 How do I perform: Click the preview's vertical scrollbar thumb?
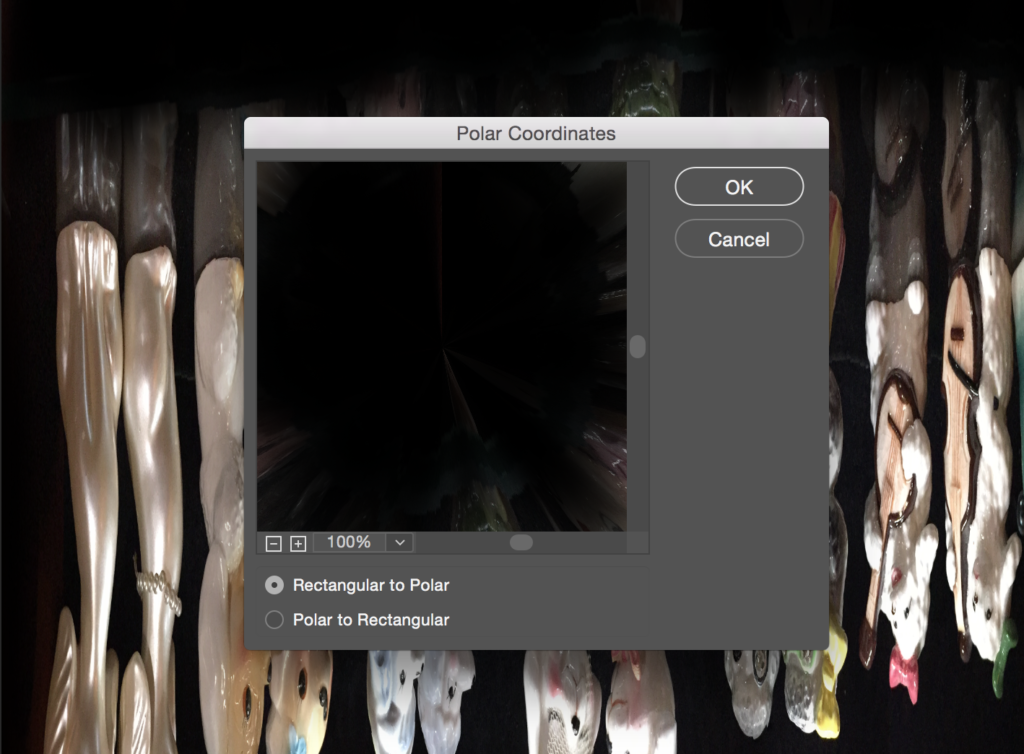(638, 347)
